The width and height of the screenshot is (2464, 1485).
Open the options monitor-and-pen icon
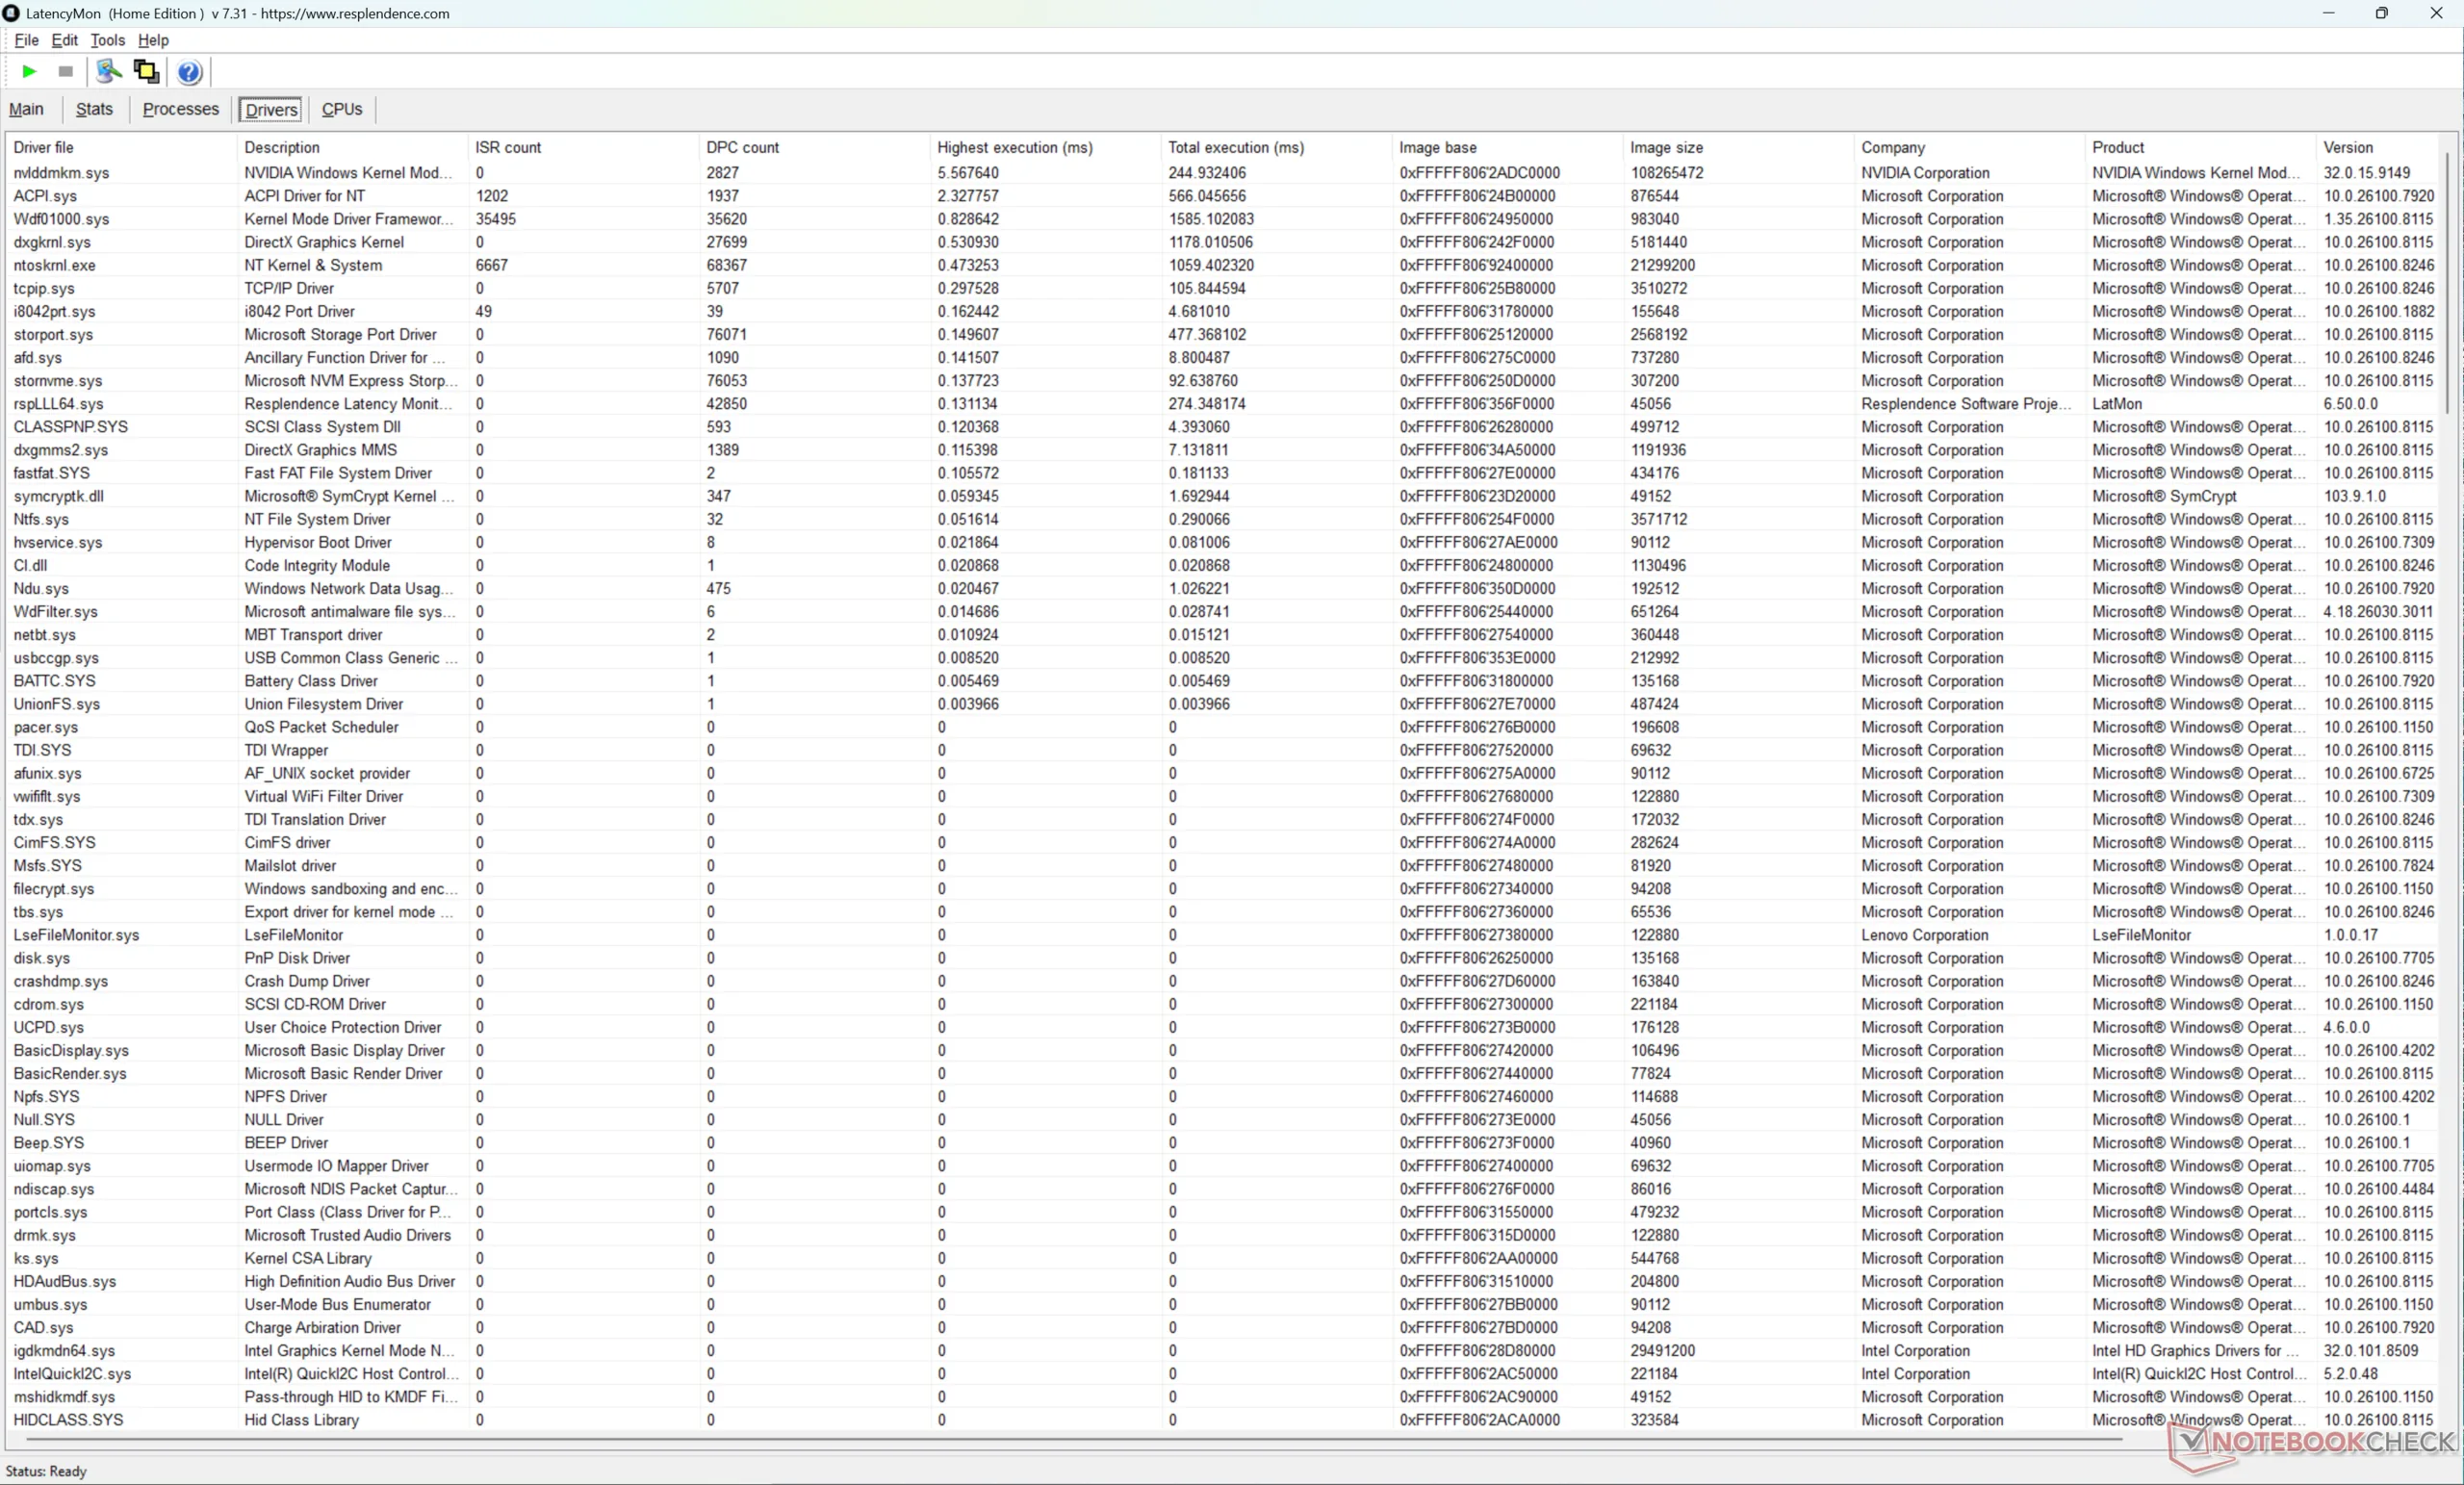point(108,71)
